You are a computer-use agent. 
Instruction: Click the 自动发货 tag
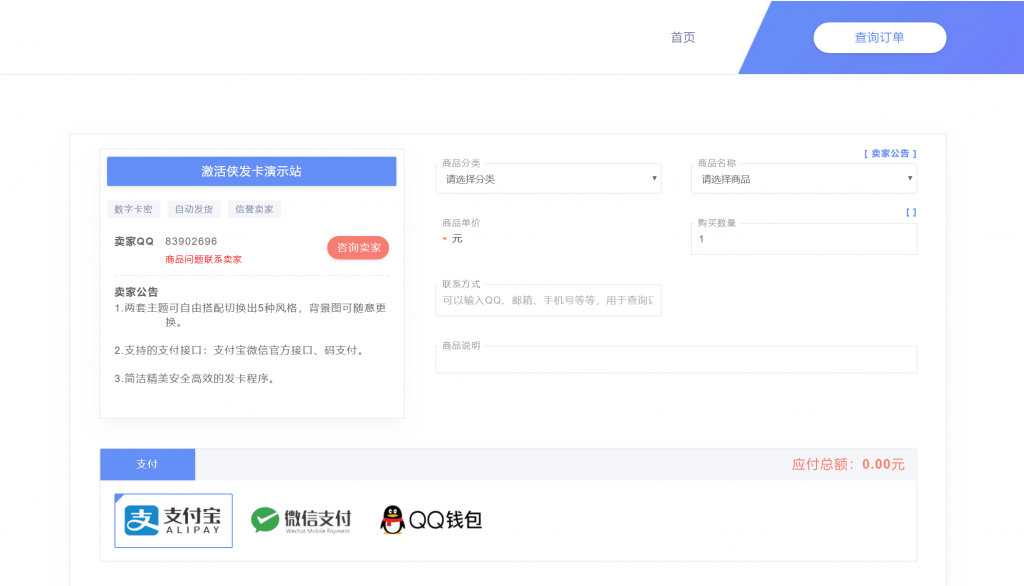click(194, 209)
